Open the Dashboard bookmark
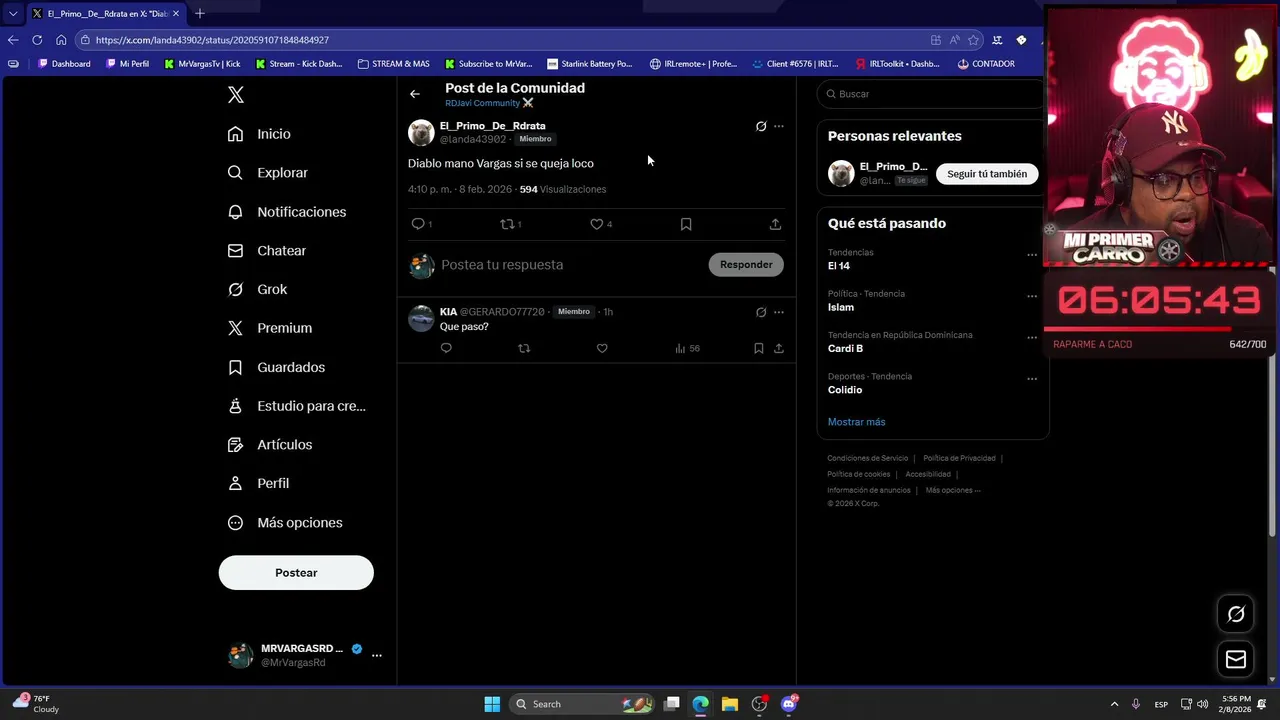The image size is (1280, 720). tap(65, 64)
